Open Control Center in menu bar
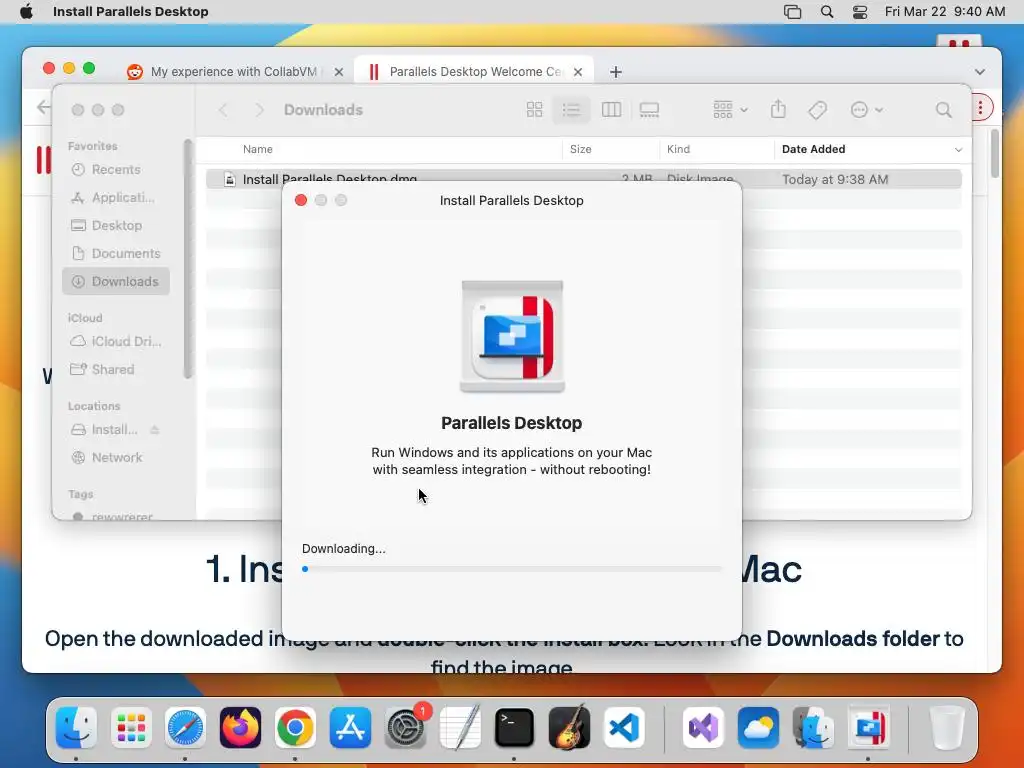Viewport: 1024px width, 768px height. click(860, 12)
